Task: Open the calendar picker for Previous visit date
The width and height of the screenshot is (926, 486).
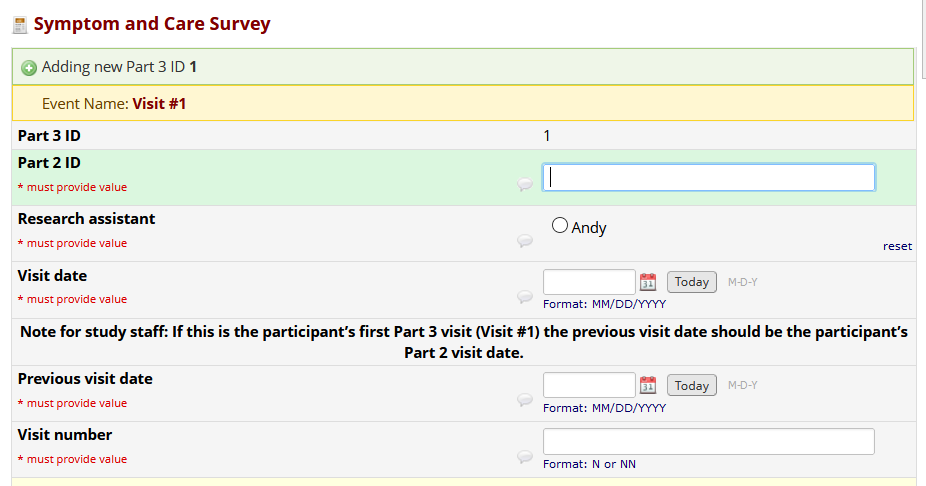Action: tap(648, 386)
